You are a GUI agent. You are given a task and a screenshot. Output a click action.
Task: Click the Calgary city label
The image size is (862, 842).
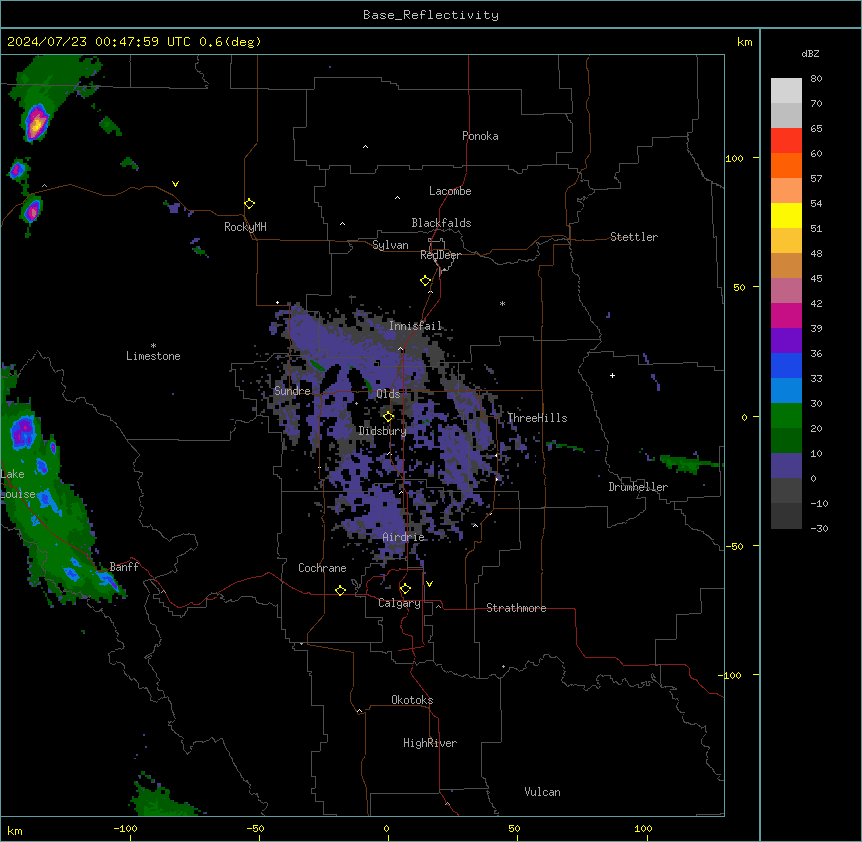[399, 603]
